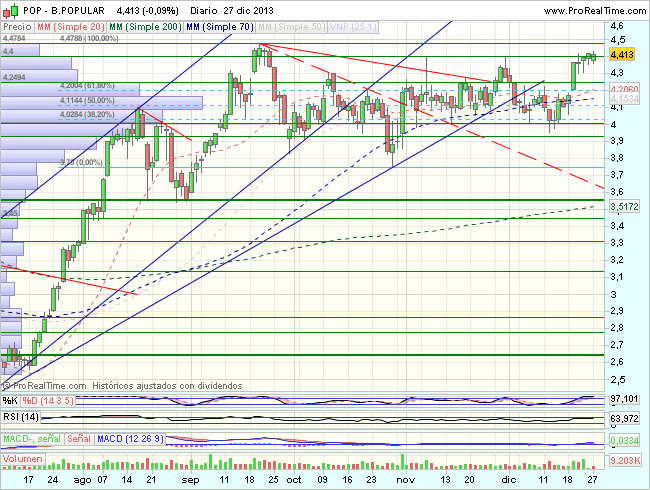
Task: Click the 4,1144 (50,00%) Fibonacci label
Action: click(87, 100)
